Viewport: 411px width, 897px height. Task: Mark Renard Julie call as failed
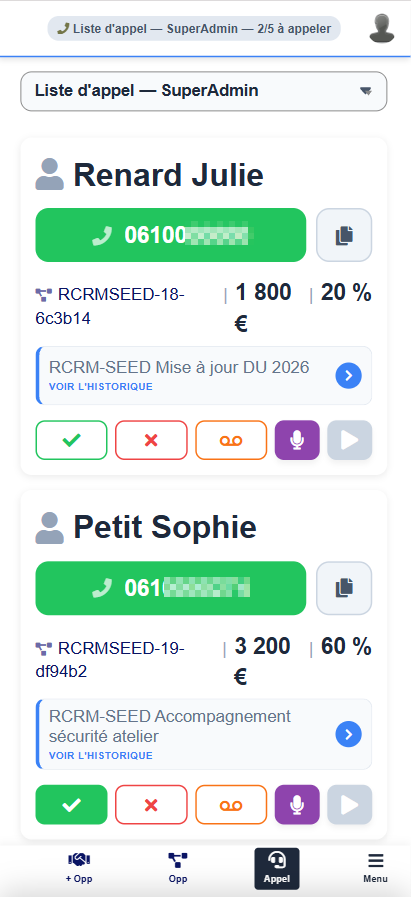coord(151,440)
